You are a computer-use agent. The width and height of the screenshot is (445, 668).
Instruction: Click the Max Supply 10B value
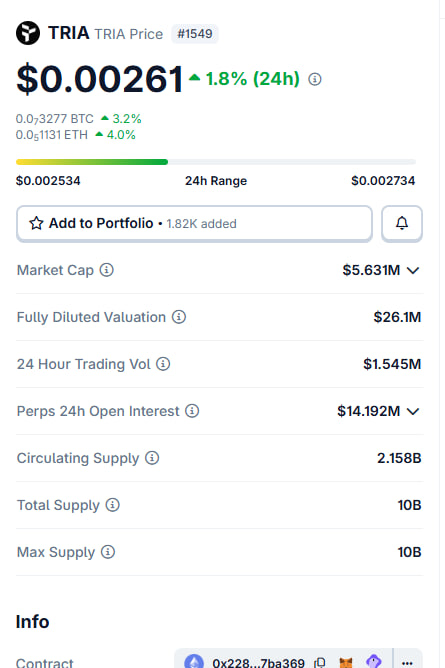click(409, 552)
